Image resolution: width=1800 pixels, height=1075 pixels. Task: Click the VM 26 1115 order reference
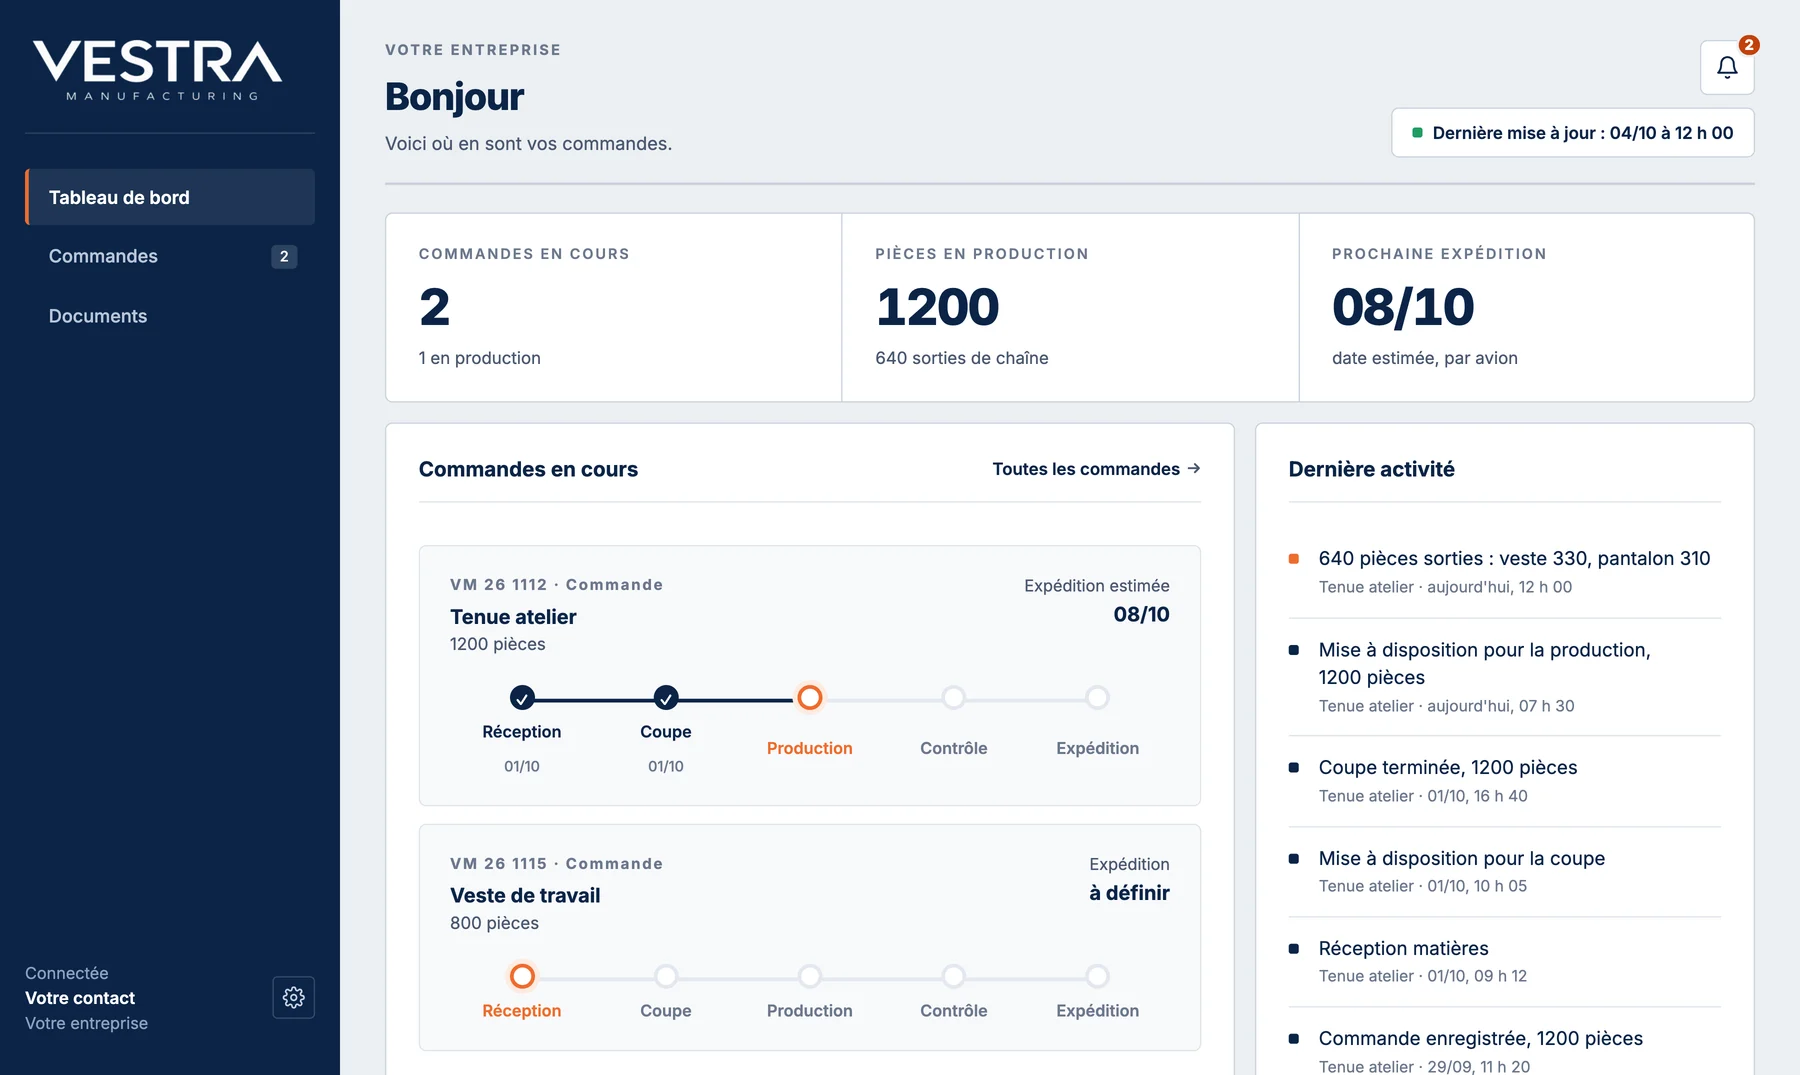click(498, 864)
